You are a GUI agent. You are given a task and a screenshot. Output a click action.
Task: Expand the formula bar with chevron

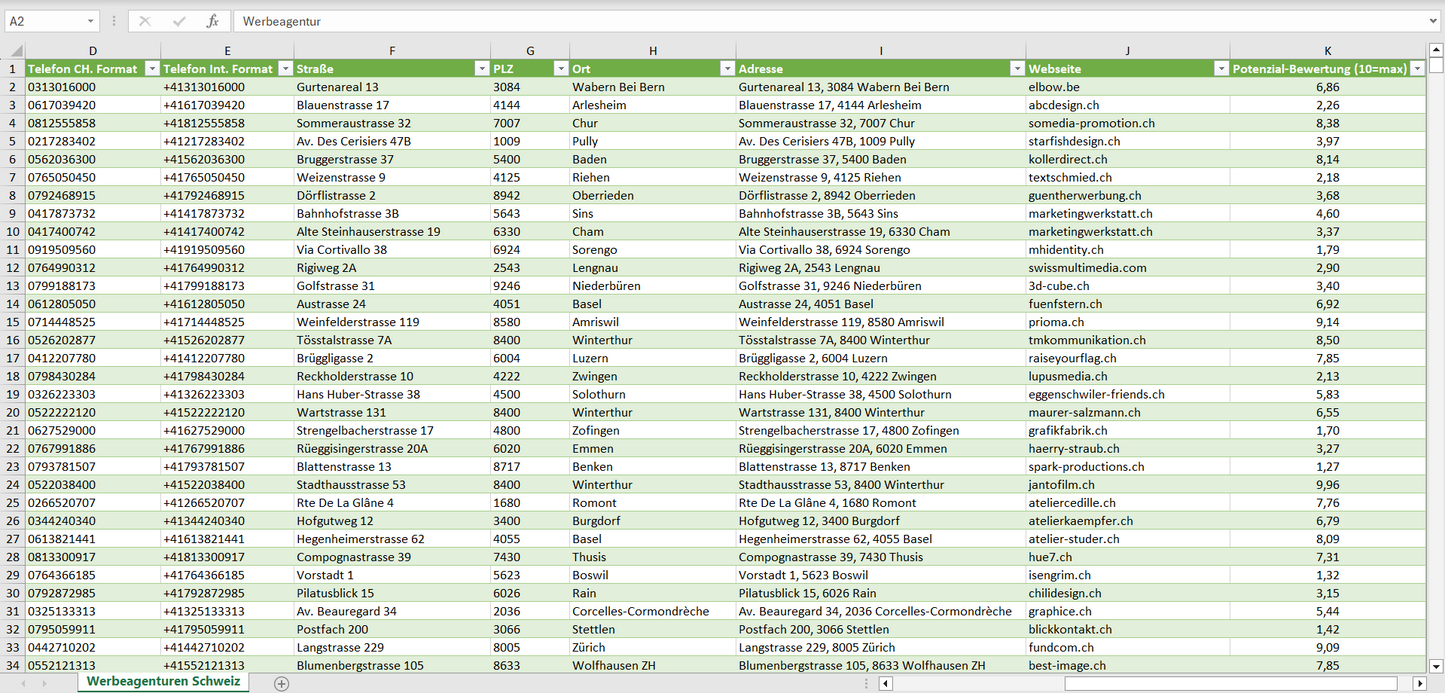[x=1434, y=21]
